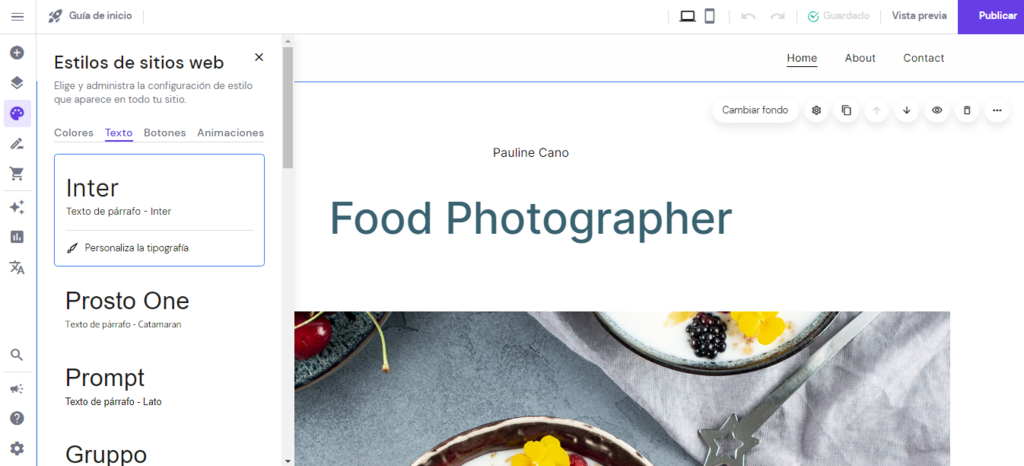Viewport: 1024px width, 466px height.
Task: Switch to mobile preview mode
Action: coord(710,16)
